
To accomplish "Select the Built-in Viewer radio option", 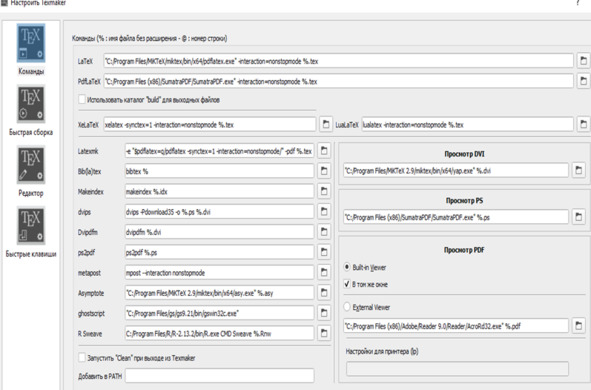I will coord(347,267).
